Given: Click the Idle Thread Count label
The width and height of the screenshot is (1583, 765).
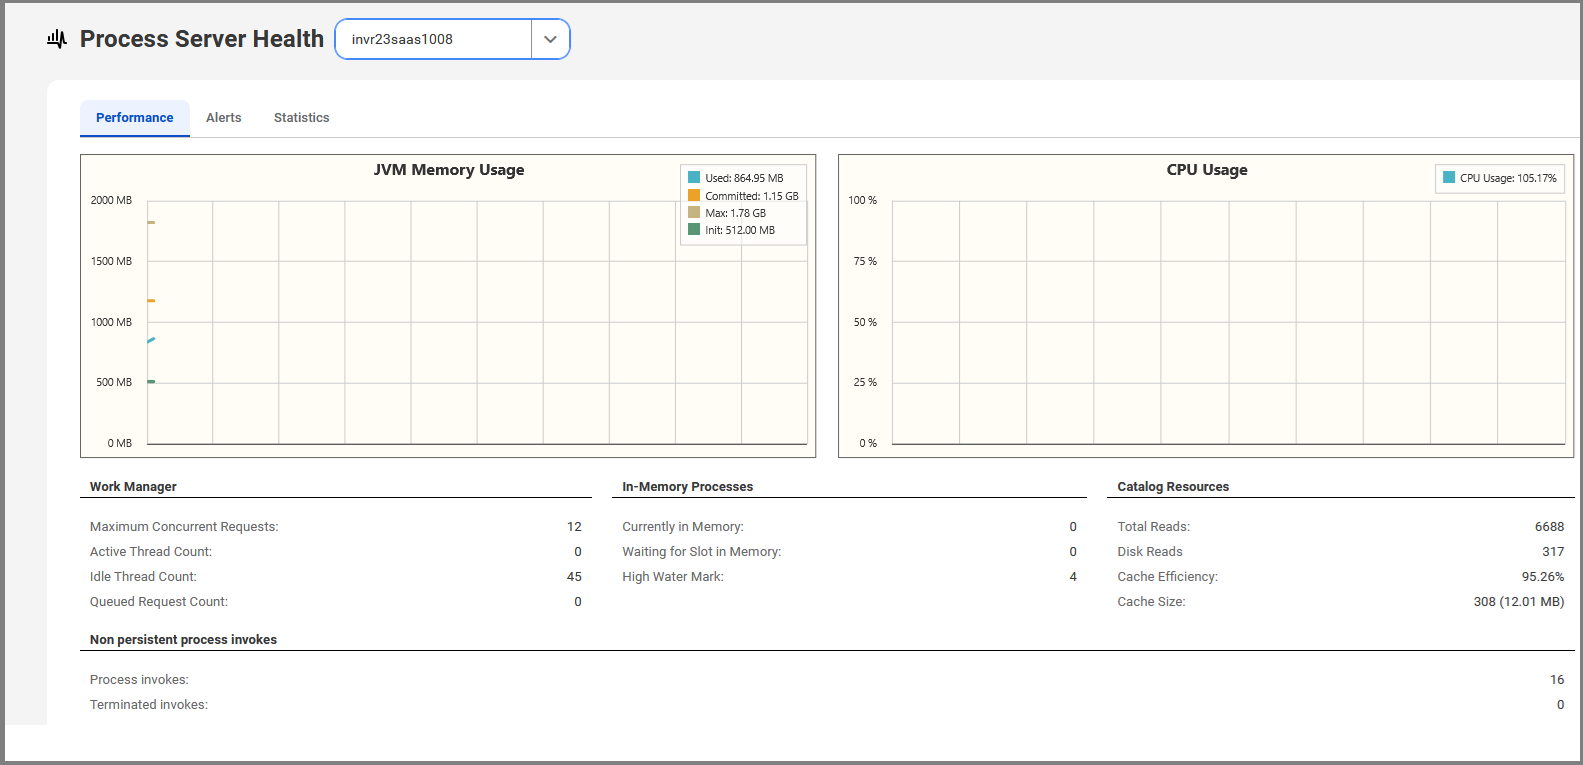Looking at the screenshot, I should tap(143, 577).
